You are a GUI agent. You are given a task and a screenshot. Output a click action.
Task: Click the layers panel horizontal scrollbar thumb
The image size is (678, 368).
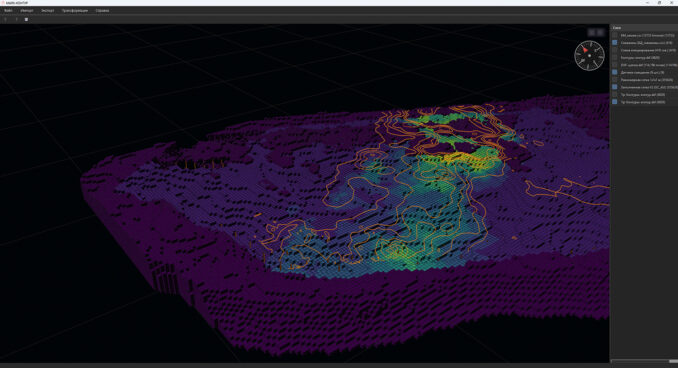[x=673, y=361]
